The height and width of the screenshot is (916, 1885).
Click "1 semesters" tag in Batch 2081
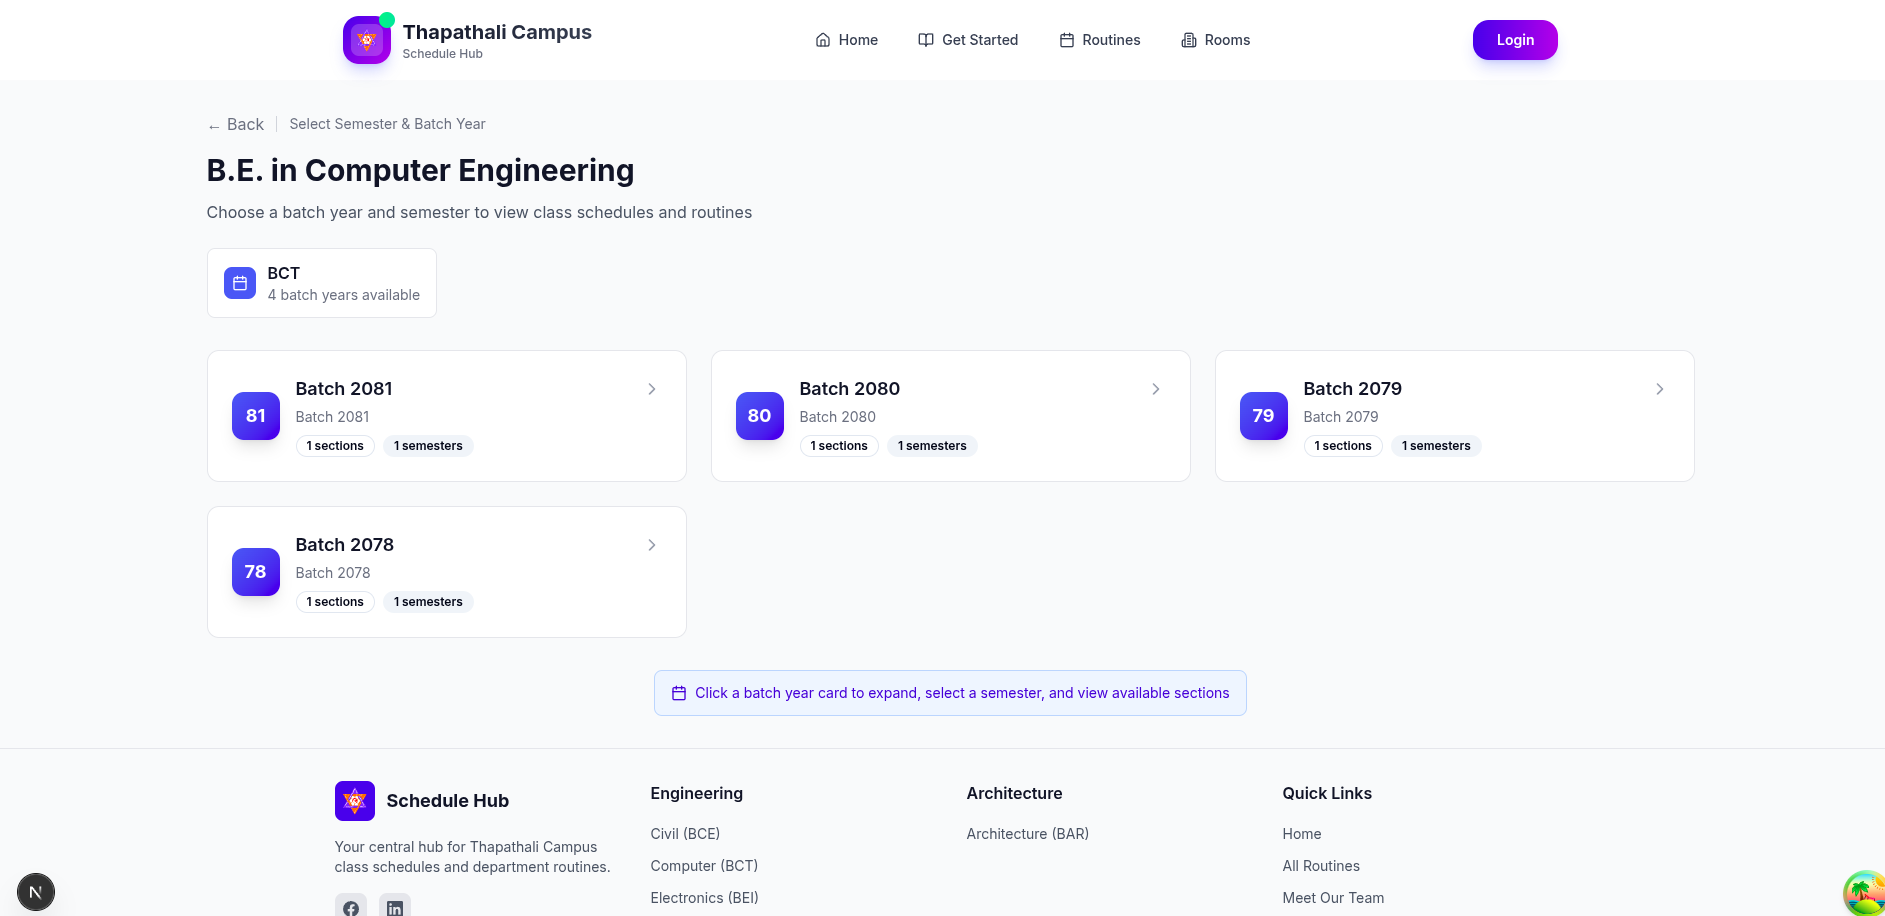tap(428, 446)
